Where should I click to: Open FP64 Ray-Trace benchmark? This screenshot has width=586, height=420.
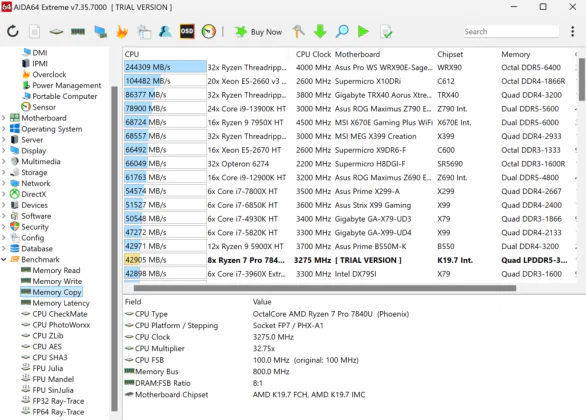point(58,412)
